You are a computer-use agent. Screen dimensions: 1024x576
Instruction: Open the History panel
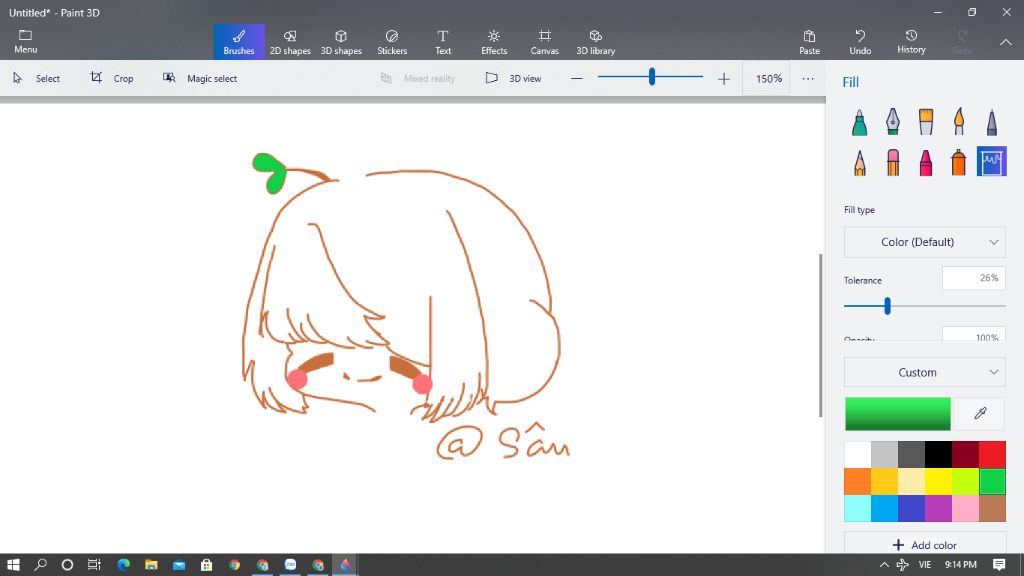point(911,42)
